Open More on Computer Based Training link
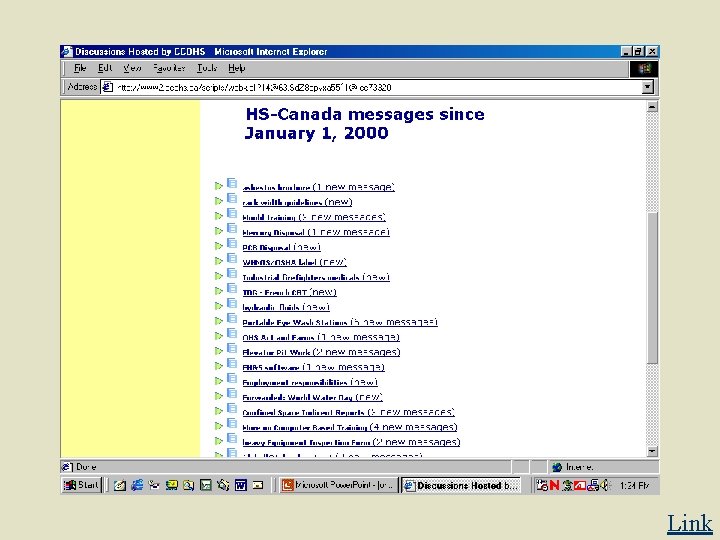This screenshot has height=540, width=720. click(350, 427)
